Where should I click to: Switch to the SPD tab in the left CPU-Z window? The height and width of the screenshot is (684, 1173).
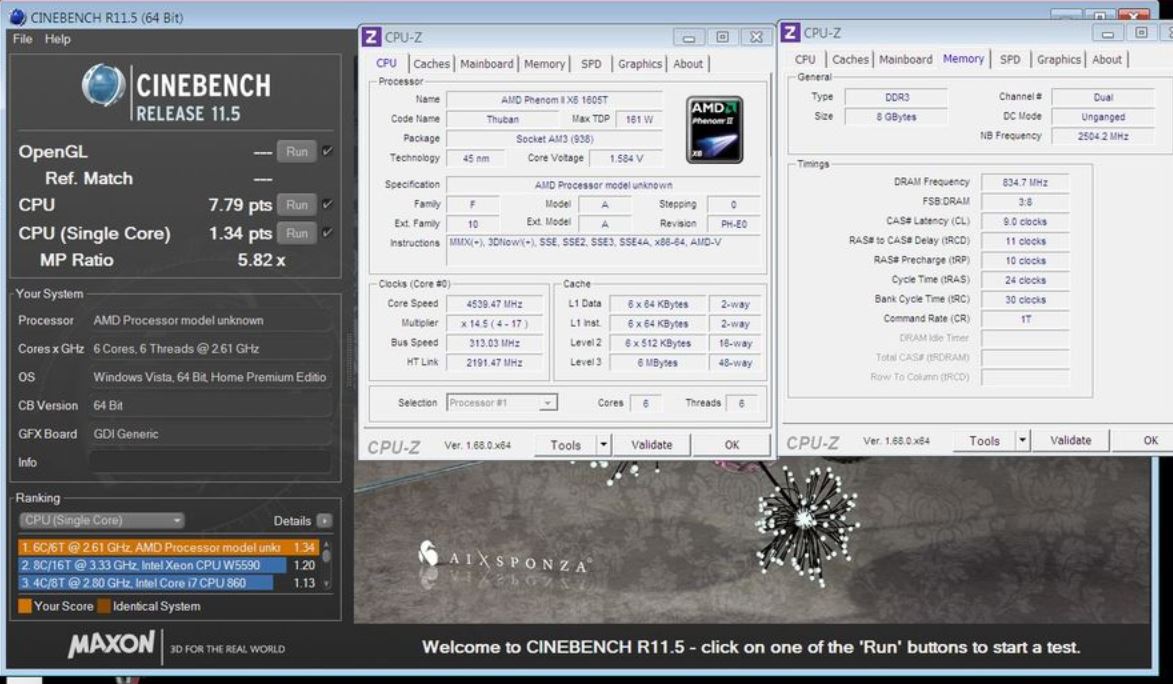[591, 64]
